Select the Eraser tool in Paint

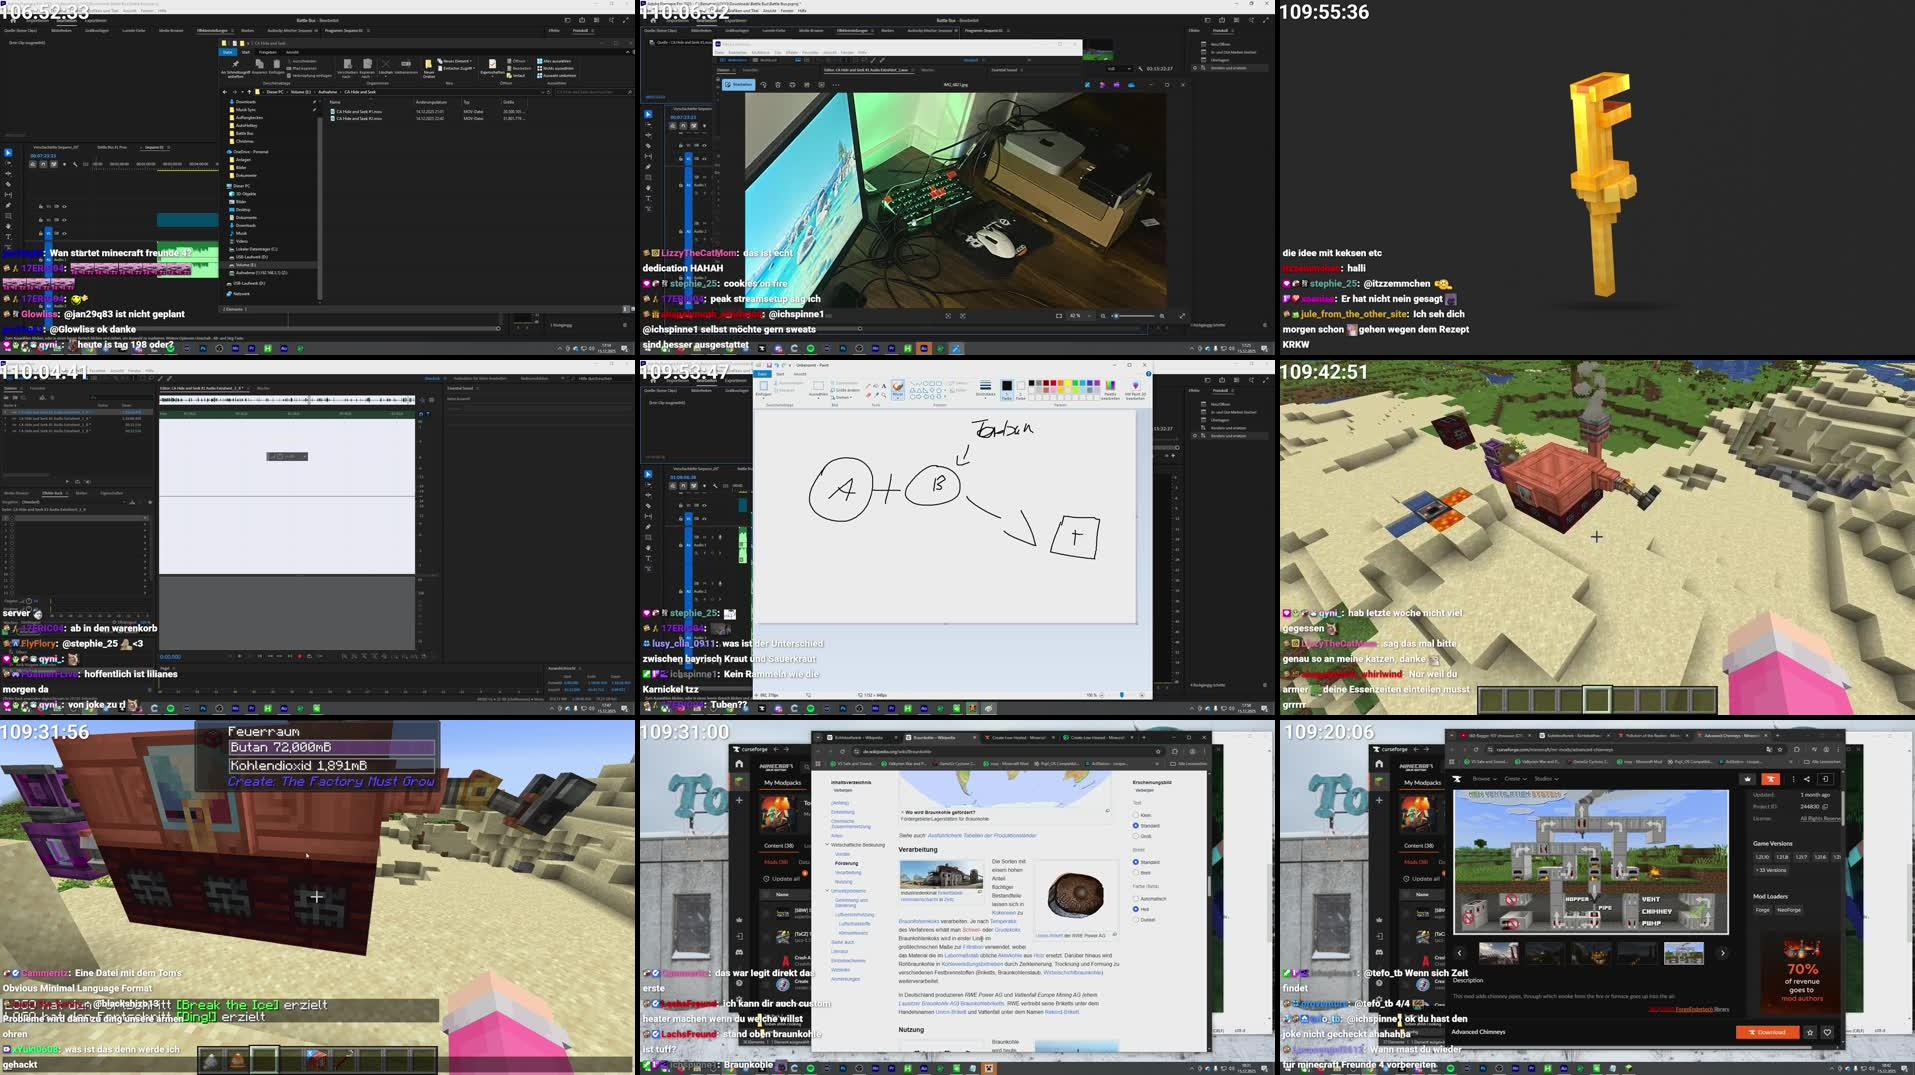click(x=868, y=395)
